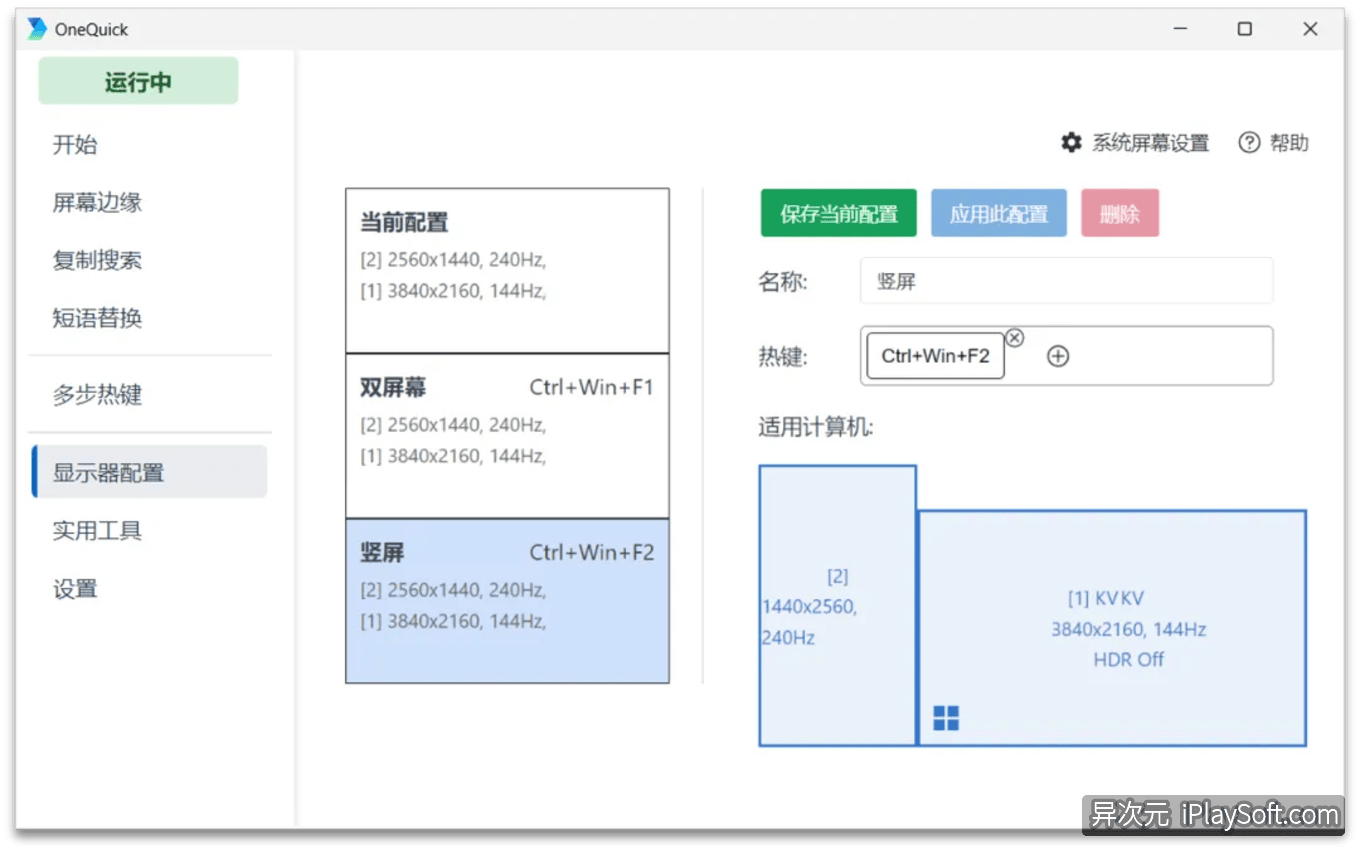The height and width of the screenshot is (851, 1360).
Task: Delete the profile using the 删除 button
Action: [1119, 212]
